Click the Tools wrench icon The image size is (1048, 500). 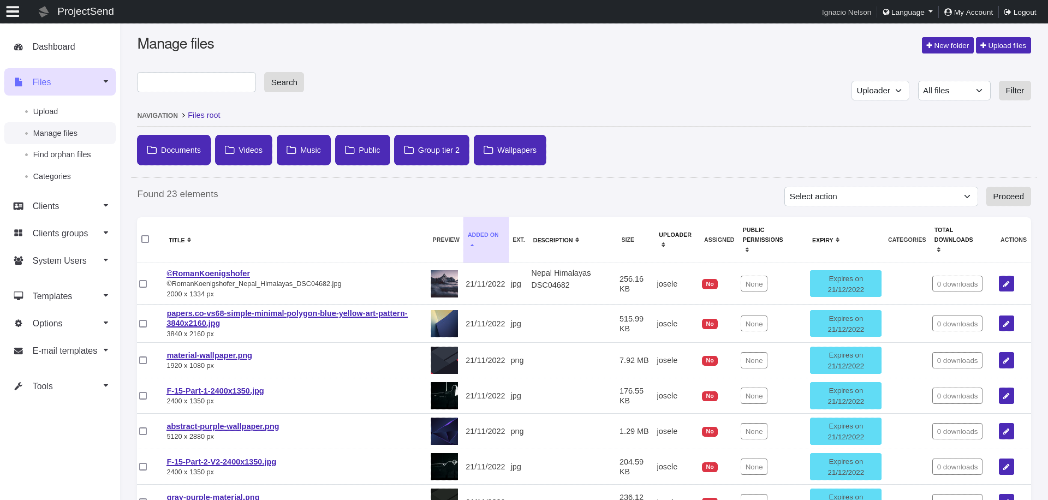19,386
